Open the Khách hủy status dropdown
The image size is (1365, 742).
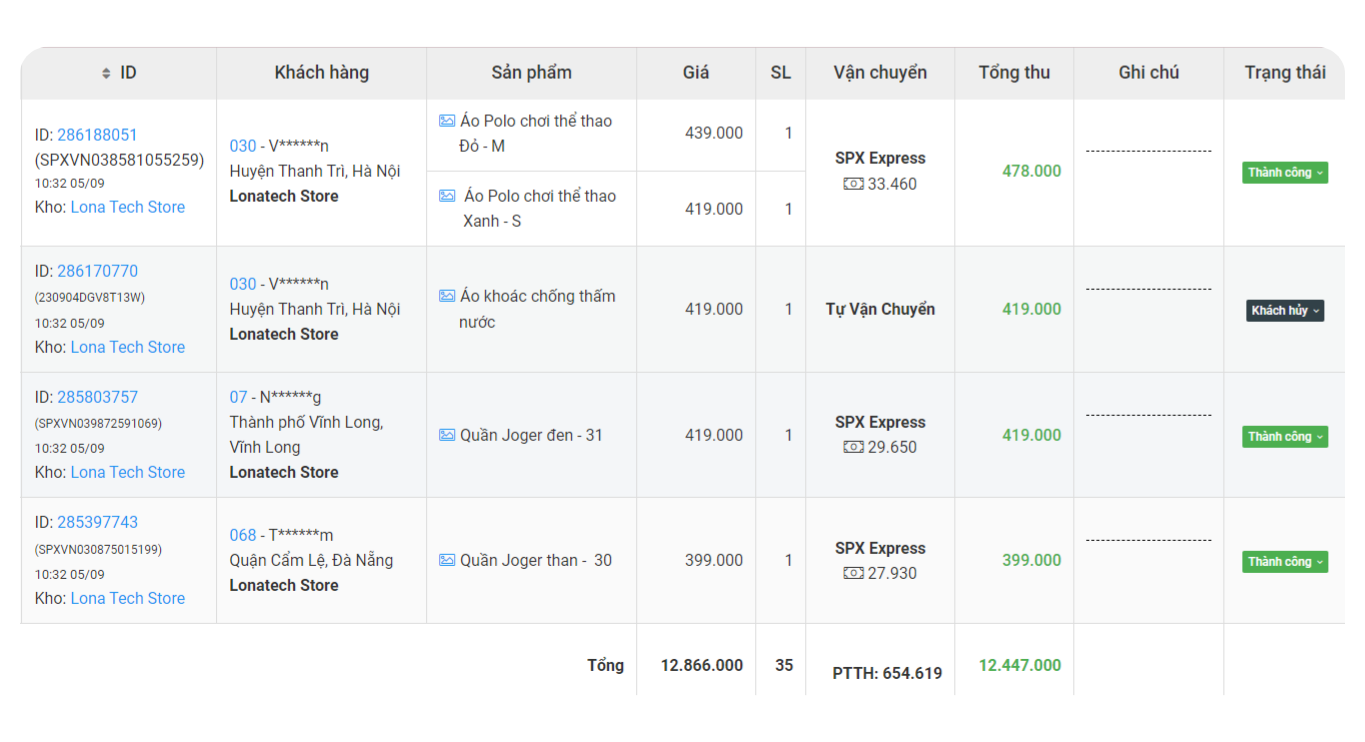click(1285, 311)
